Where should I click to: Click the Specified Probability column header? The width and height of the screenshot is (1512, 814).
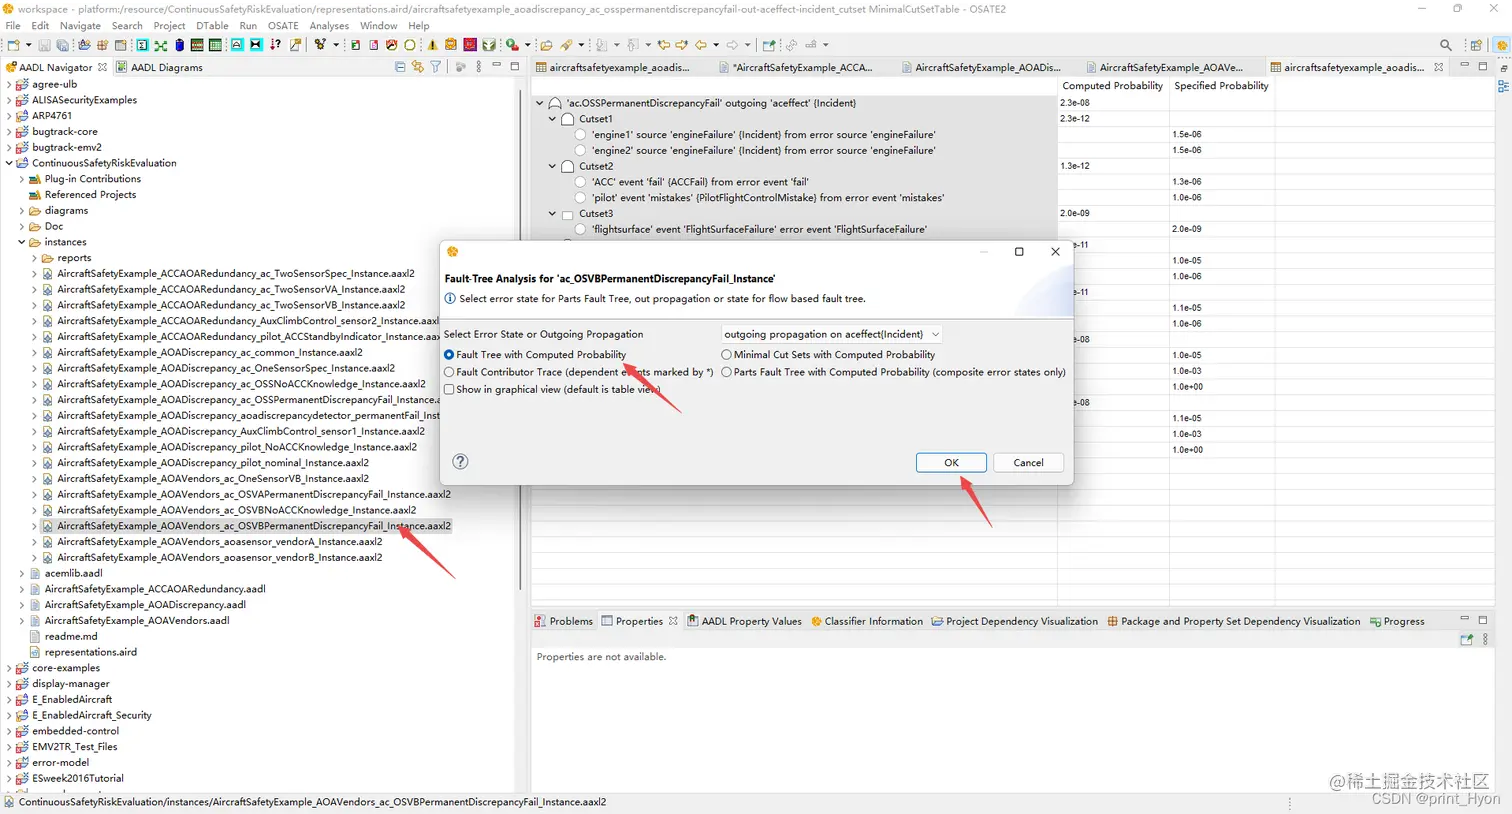pos(1221,86)
